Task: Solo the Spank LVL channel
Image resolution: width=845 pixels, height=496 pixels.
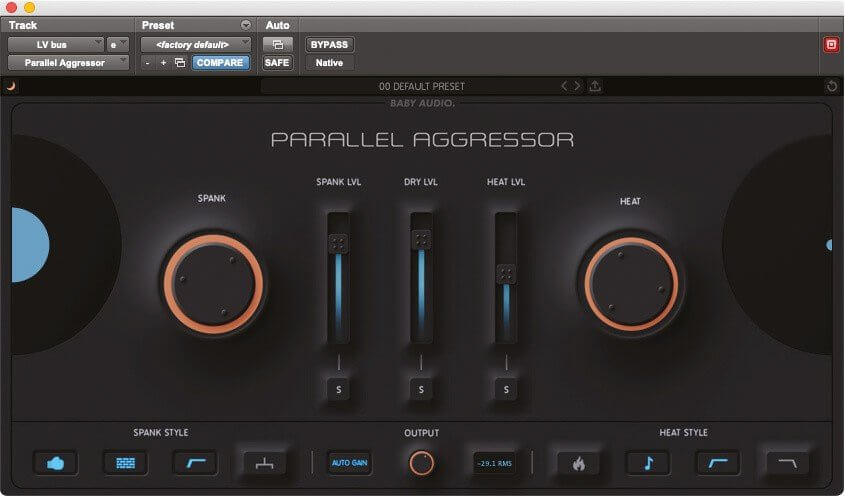Action: tap(338, 389)
